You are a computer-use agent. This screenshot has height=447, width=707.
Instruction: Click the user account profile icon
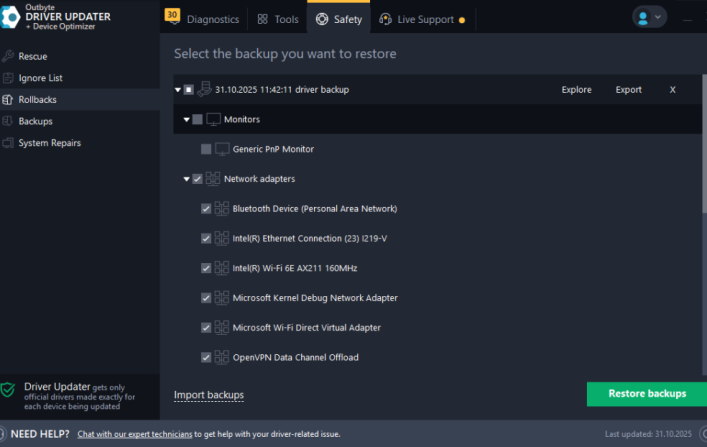point(643,18)
